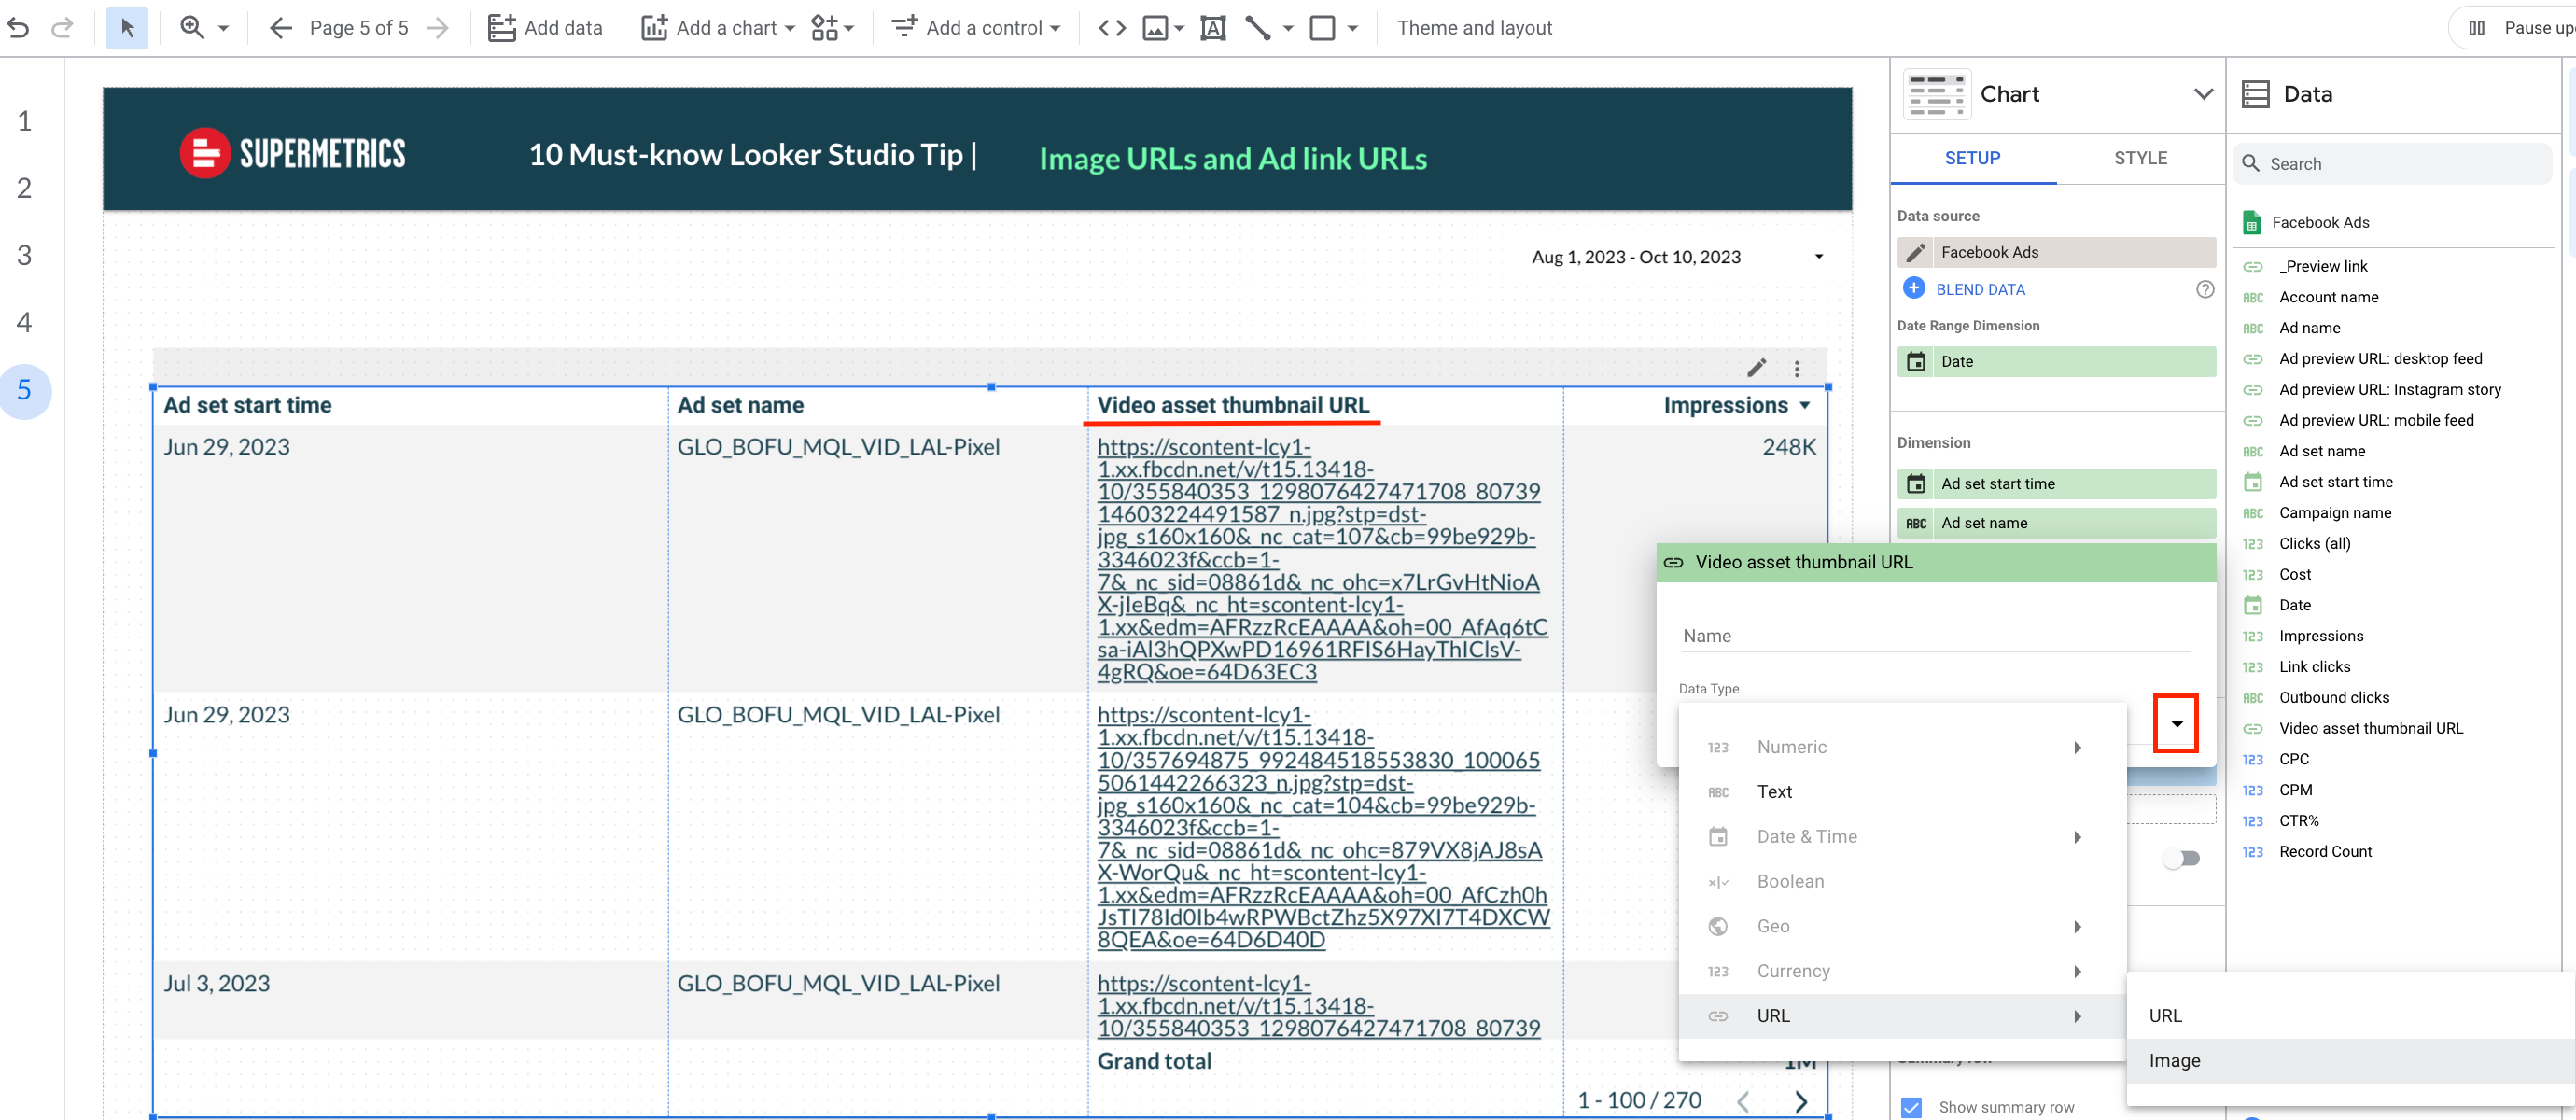Open the table three-dot options menu
Viewport: 2576px width, 1120px height.
(x=1797, y=368)
